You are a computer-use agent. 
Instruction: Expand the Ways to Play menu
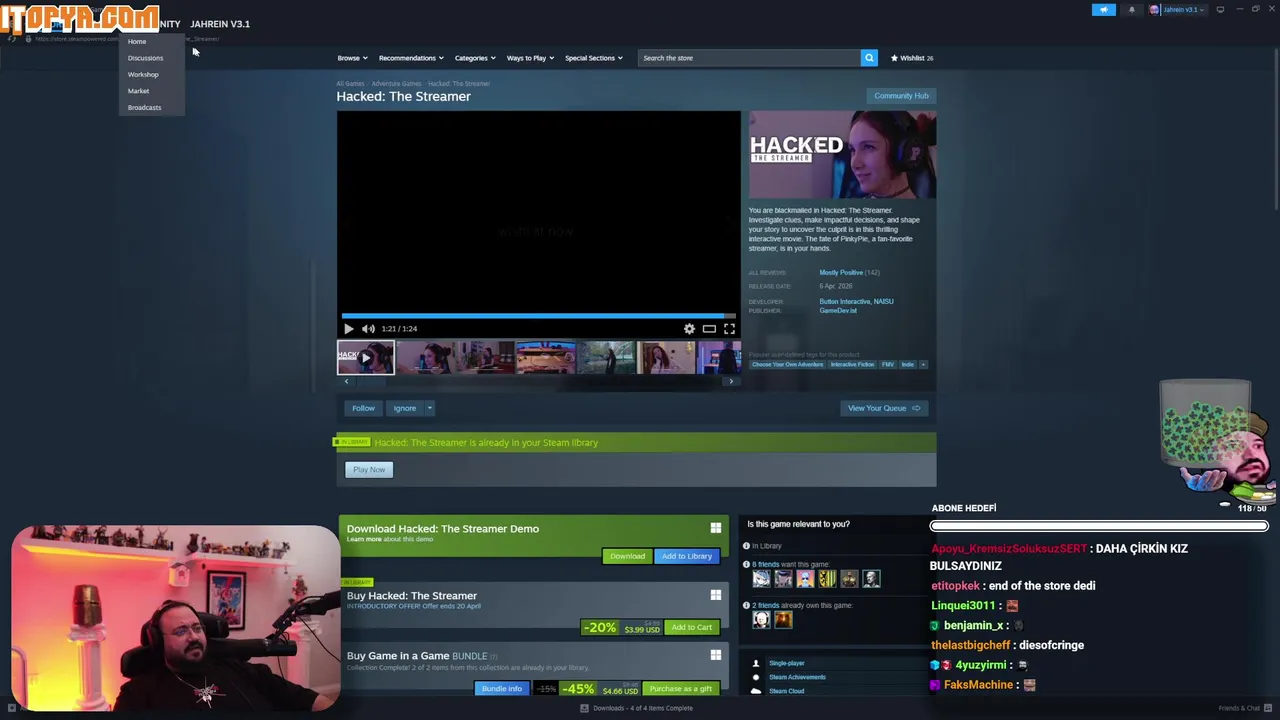click(x=530, y=58)
